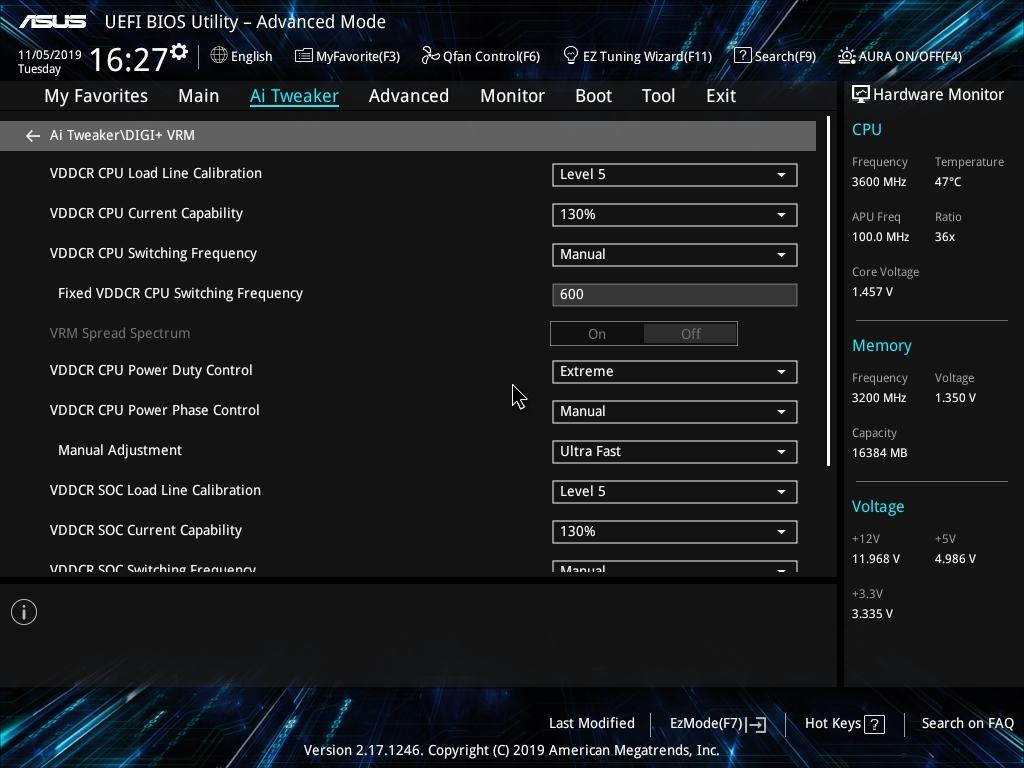Select the Ai Tweaker tab

pyautogui.click(x=294, y=96)
